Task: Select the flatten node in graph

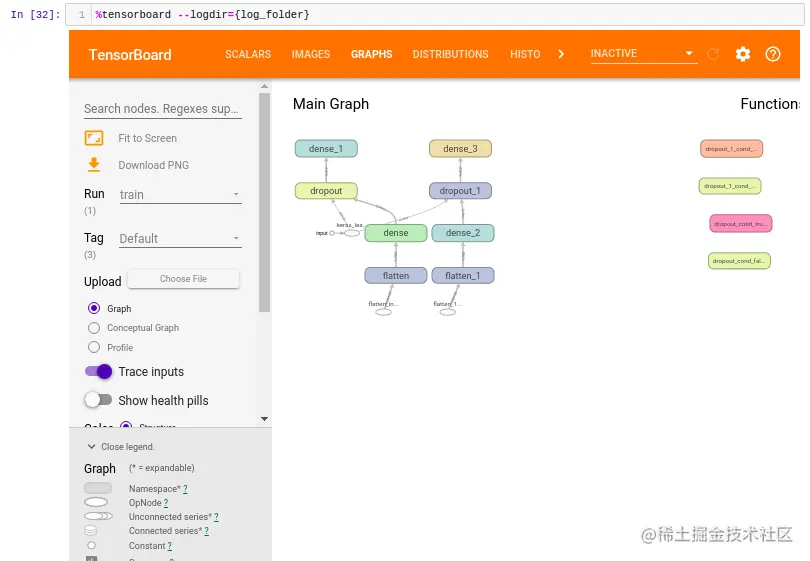Action: click(396, 276)
